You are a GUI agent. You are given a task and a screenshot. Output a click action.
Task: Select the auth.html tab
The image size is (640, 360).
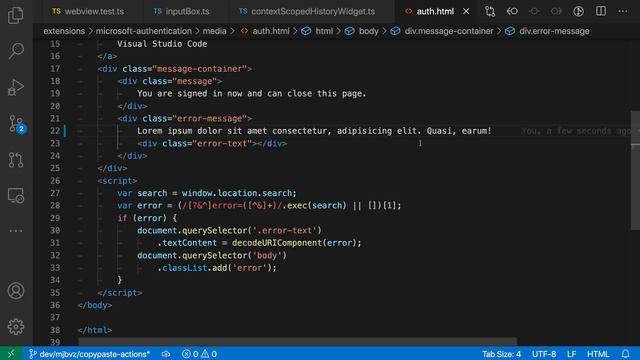point(435,11)
